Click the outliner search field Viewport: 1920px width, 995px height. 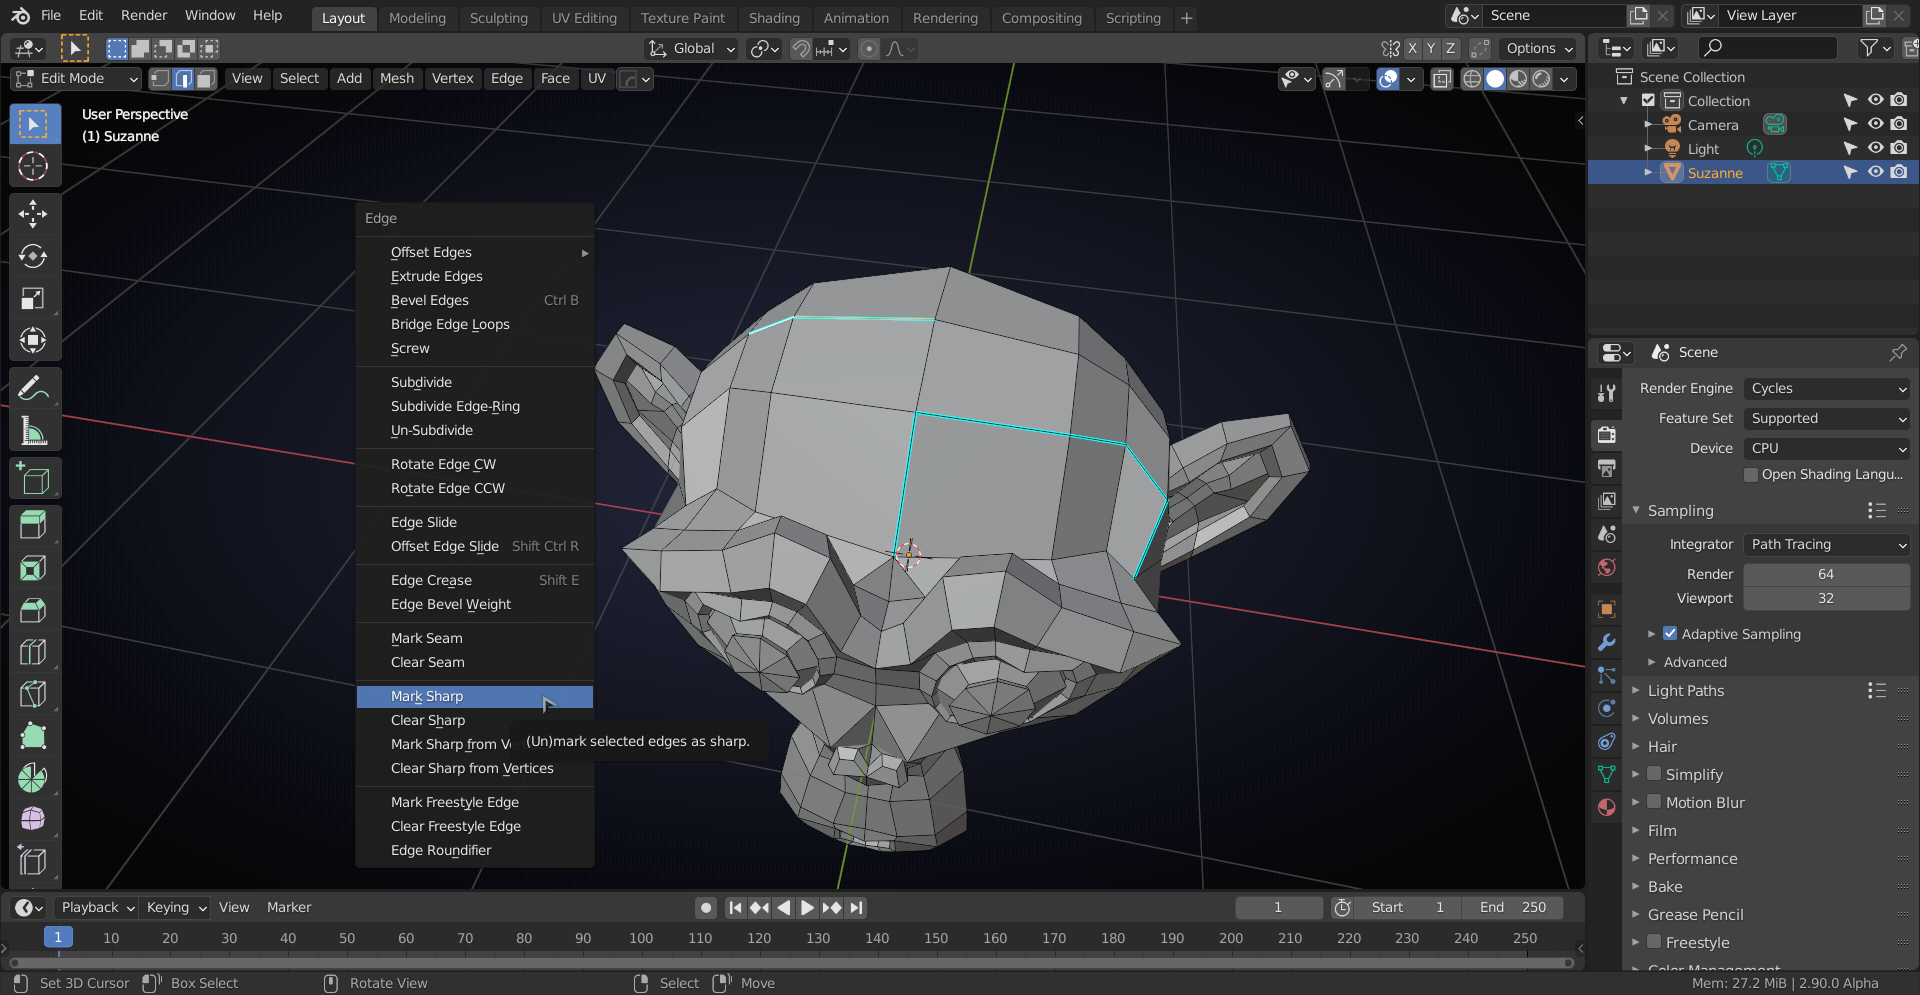(1768, 48)
